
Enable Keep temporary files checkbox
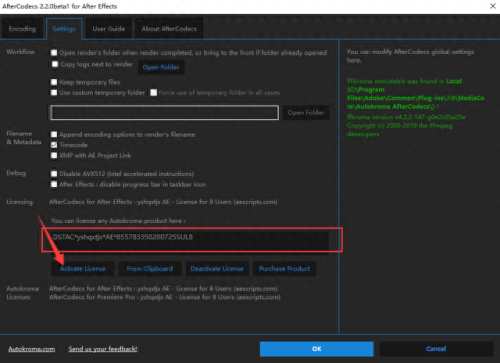54,82
